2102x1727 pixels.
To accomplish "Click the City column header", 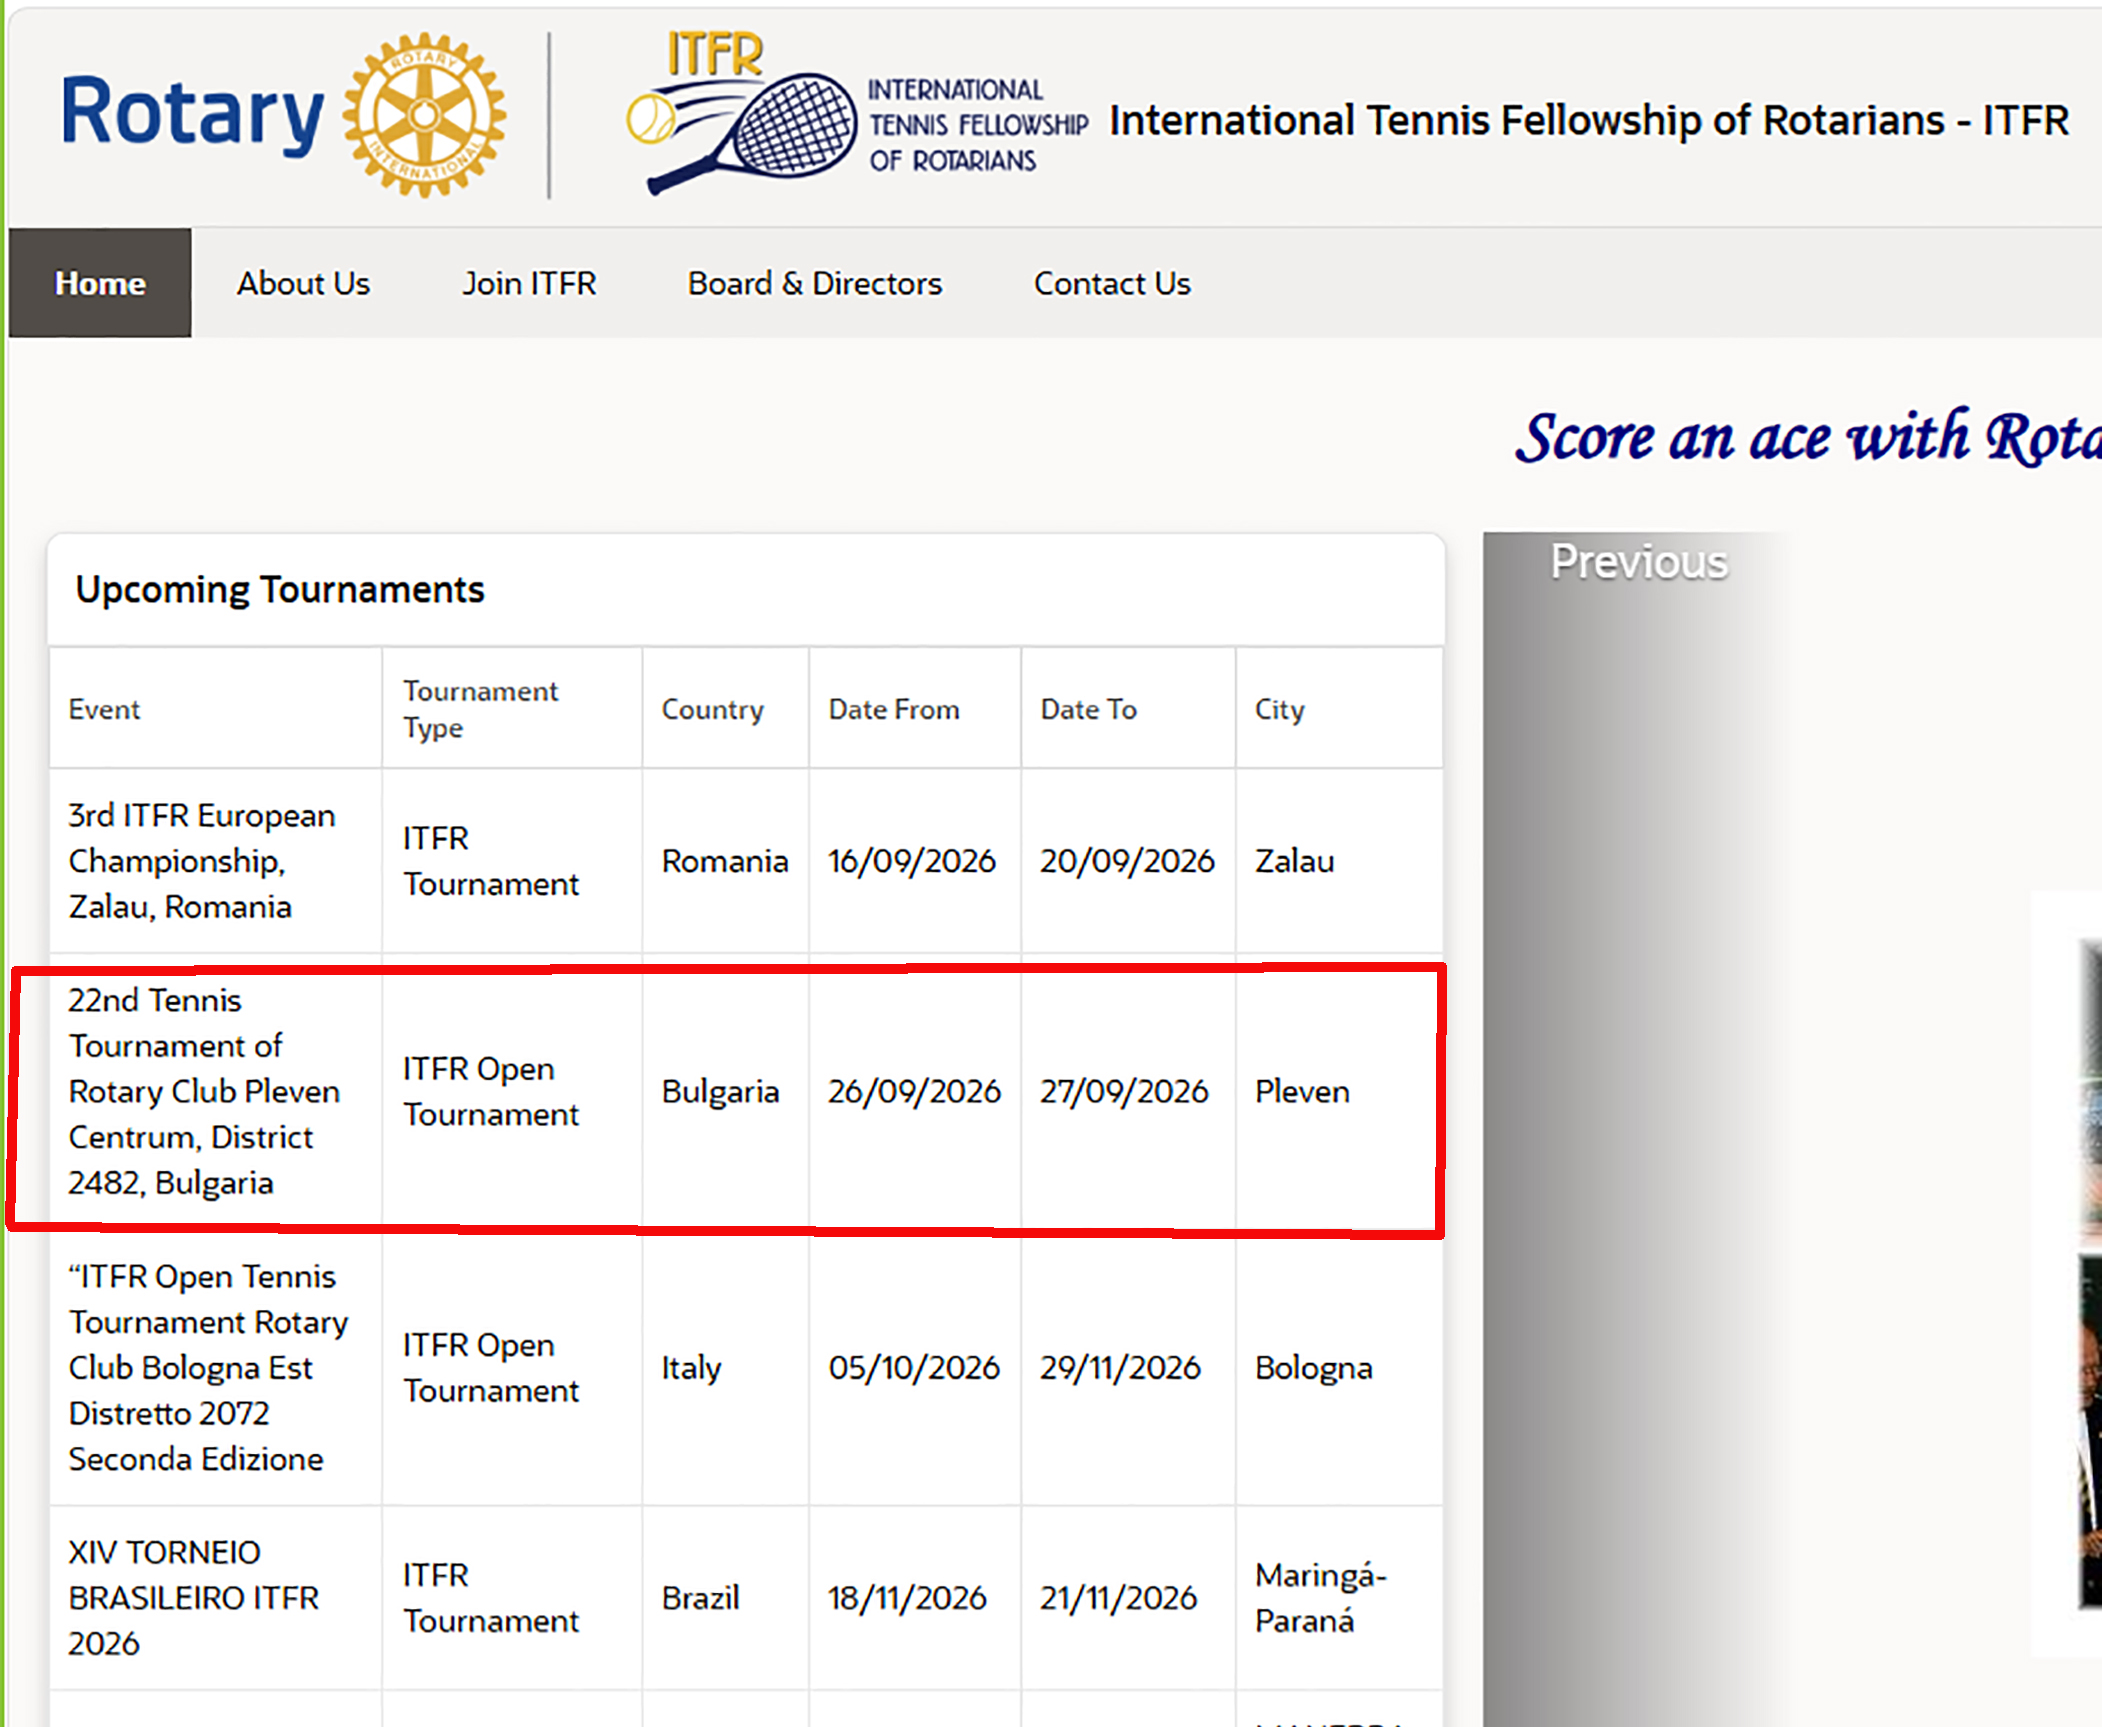I will [1279, 709].
